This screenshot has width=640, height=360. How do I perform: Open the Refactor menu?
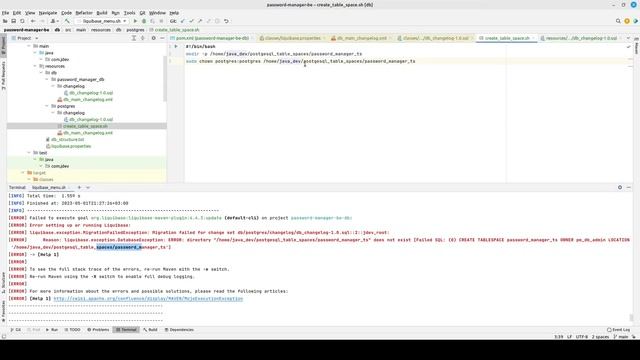click(x=84, y=13)
